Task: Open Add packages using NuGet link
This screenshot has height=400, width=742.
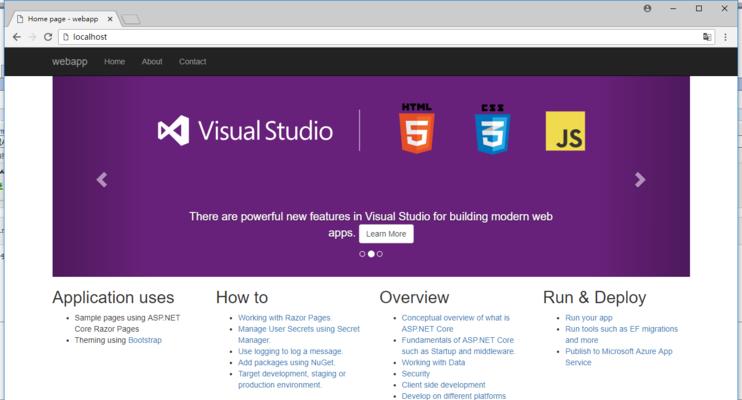Action: 286,363
